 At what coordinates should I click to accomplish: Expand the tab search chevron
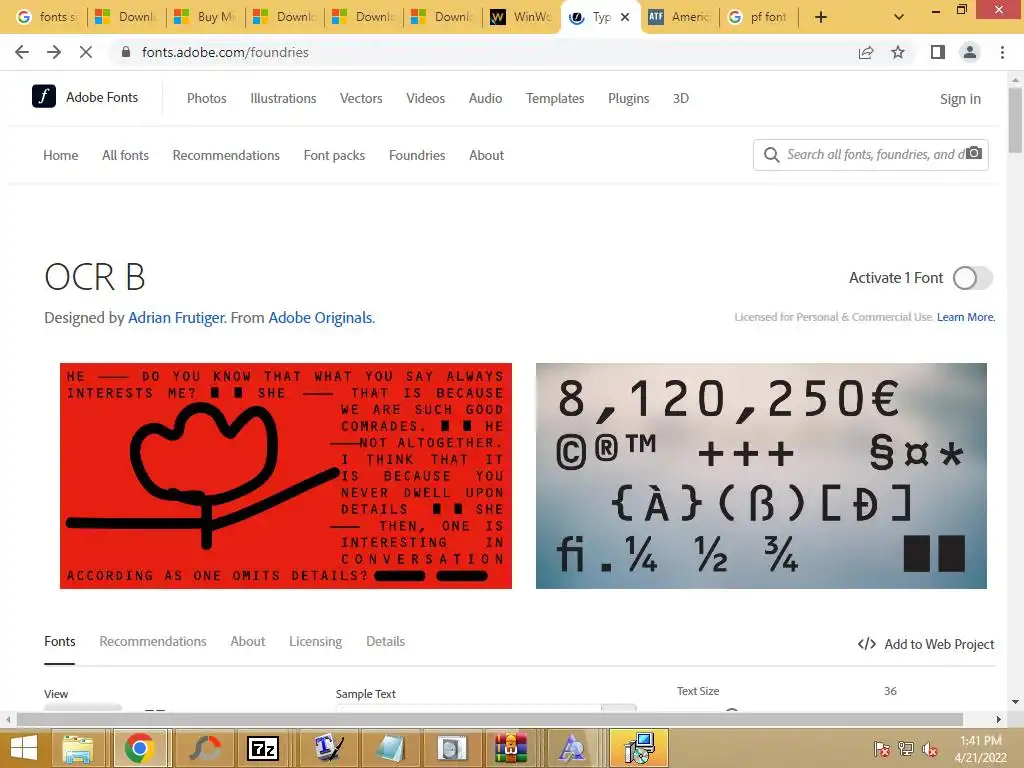(x=899, y=17)
